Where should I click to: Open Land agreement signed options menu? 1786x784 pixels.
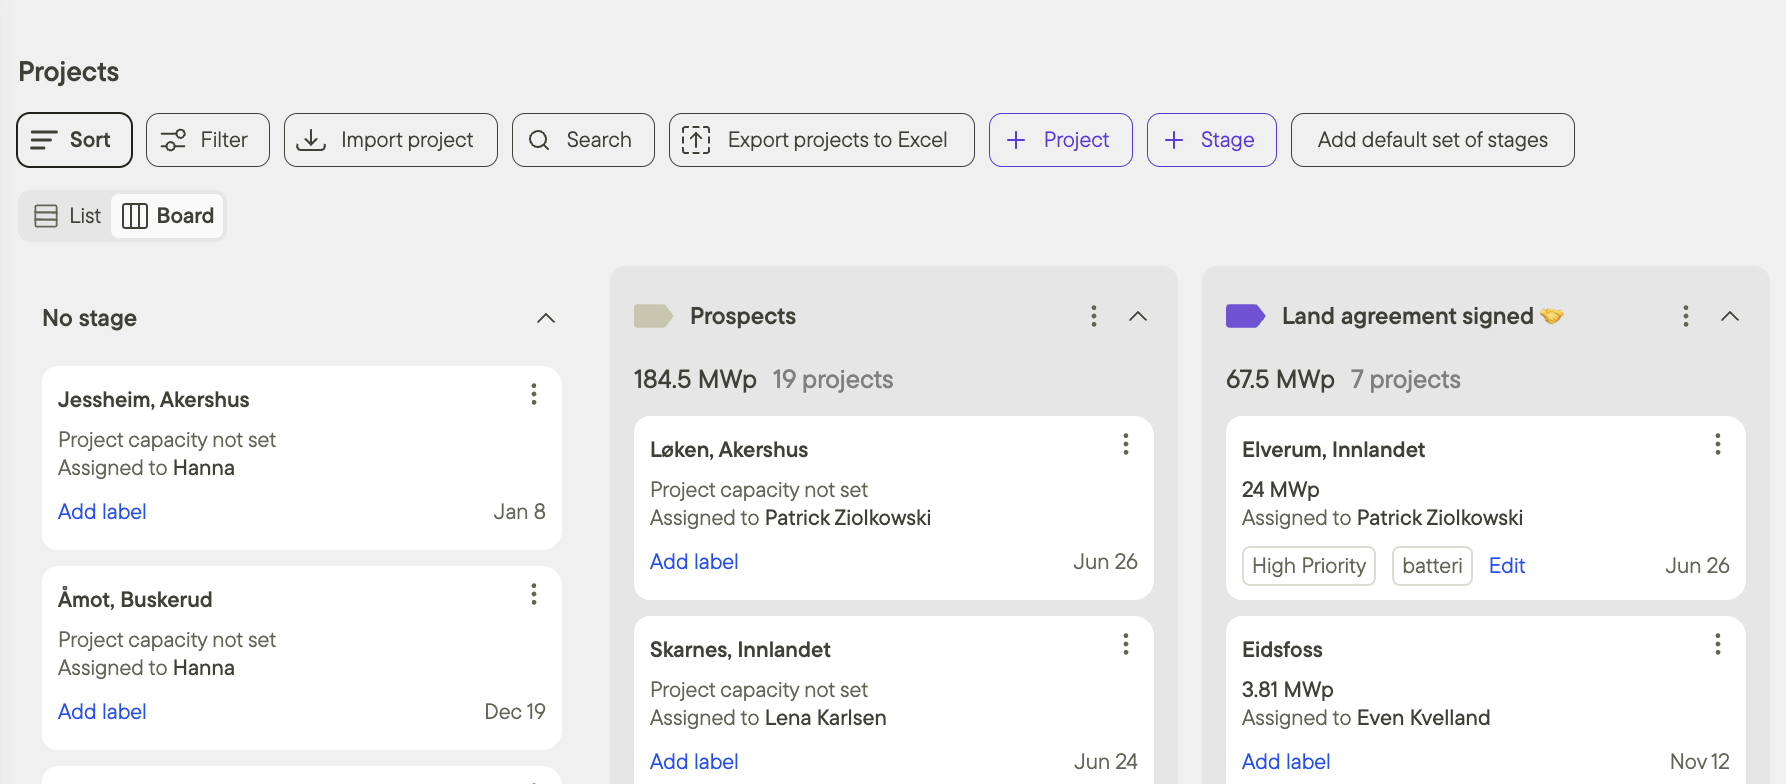1686,316
